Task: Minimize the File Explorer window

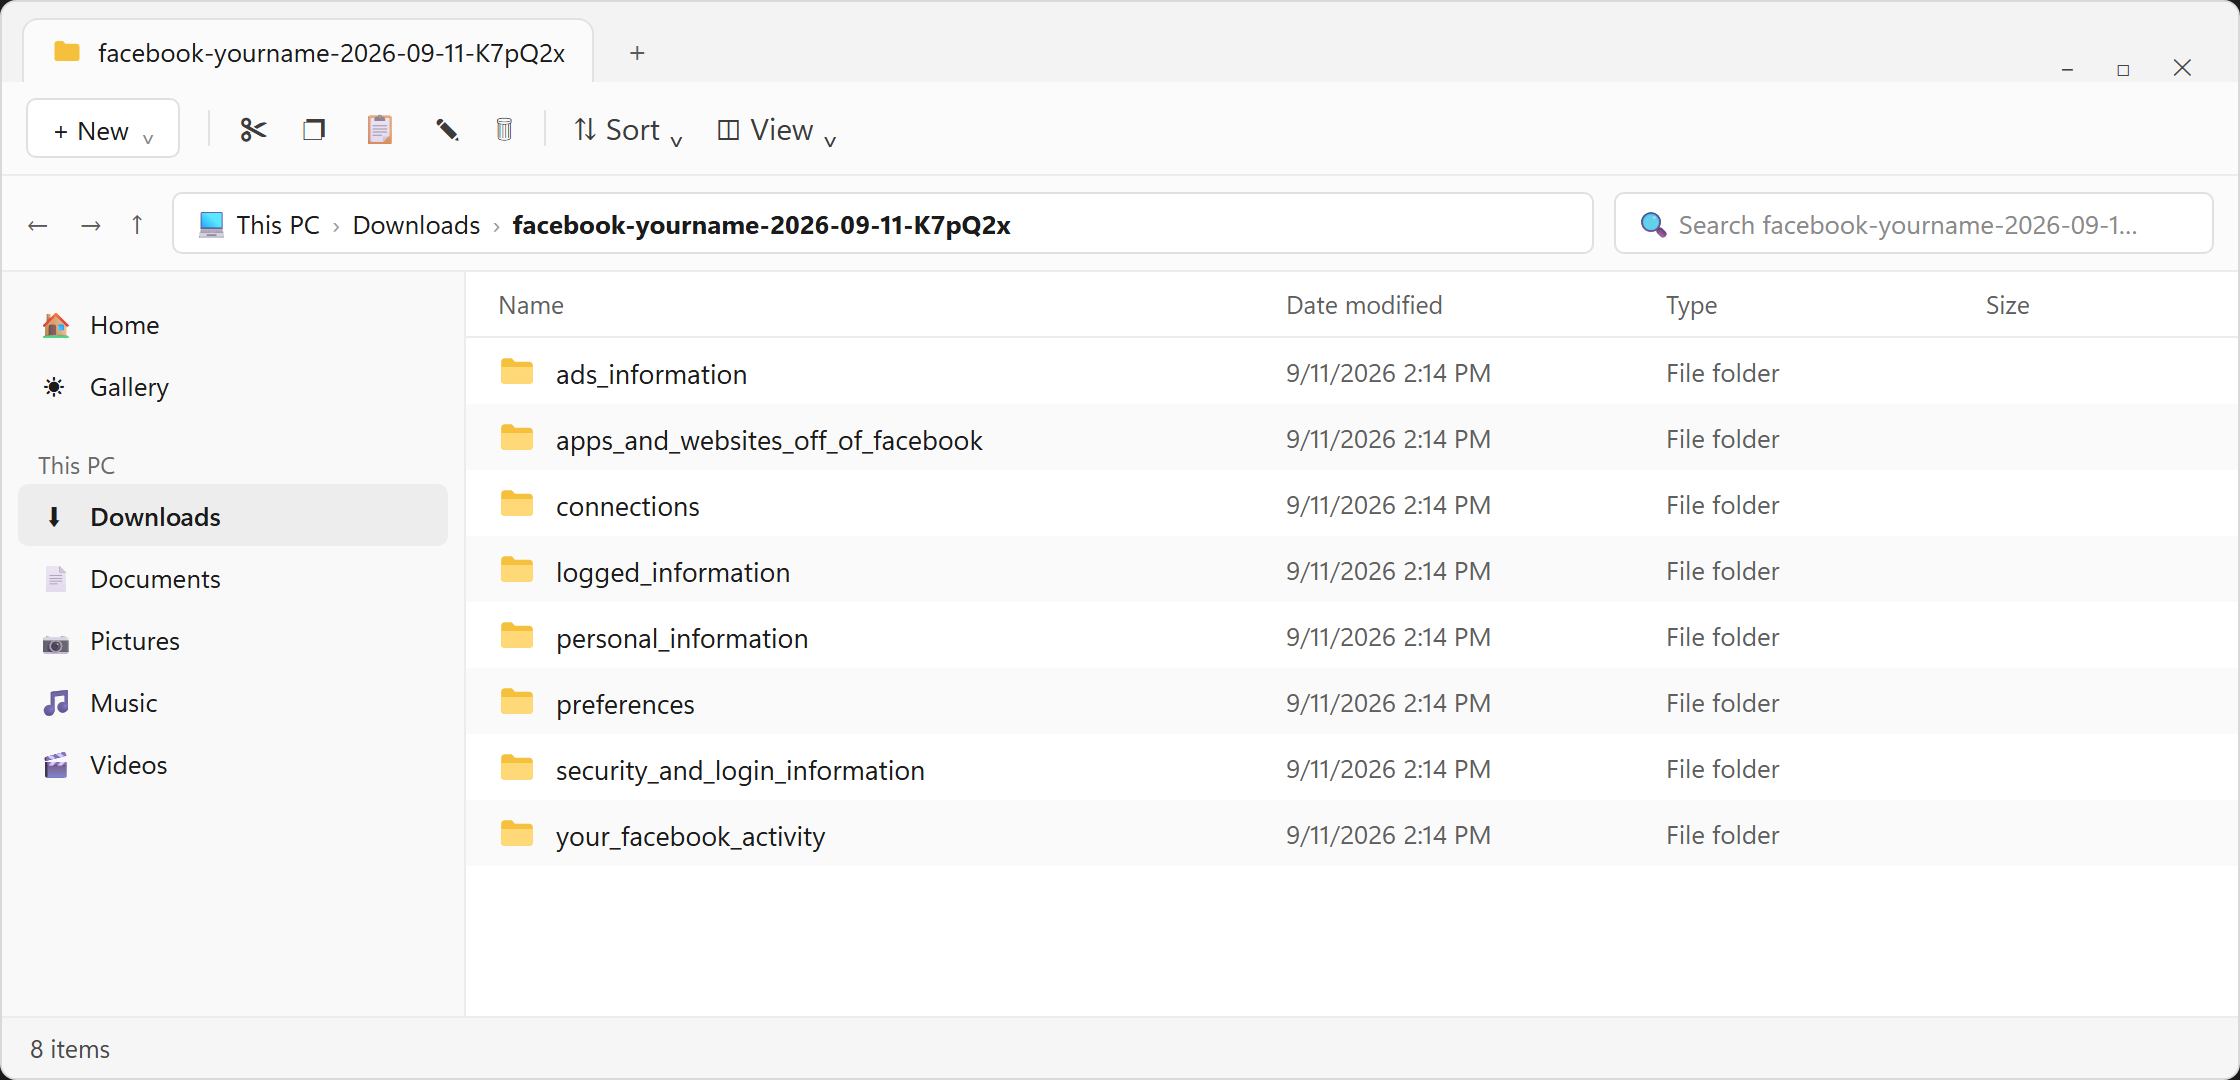Action: tap(2067, 69)
